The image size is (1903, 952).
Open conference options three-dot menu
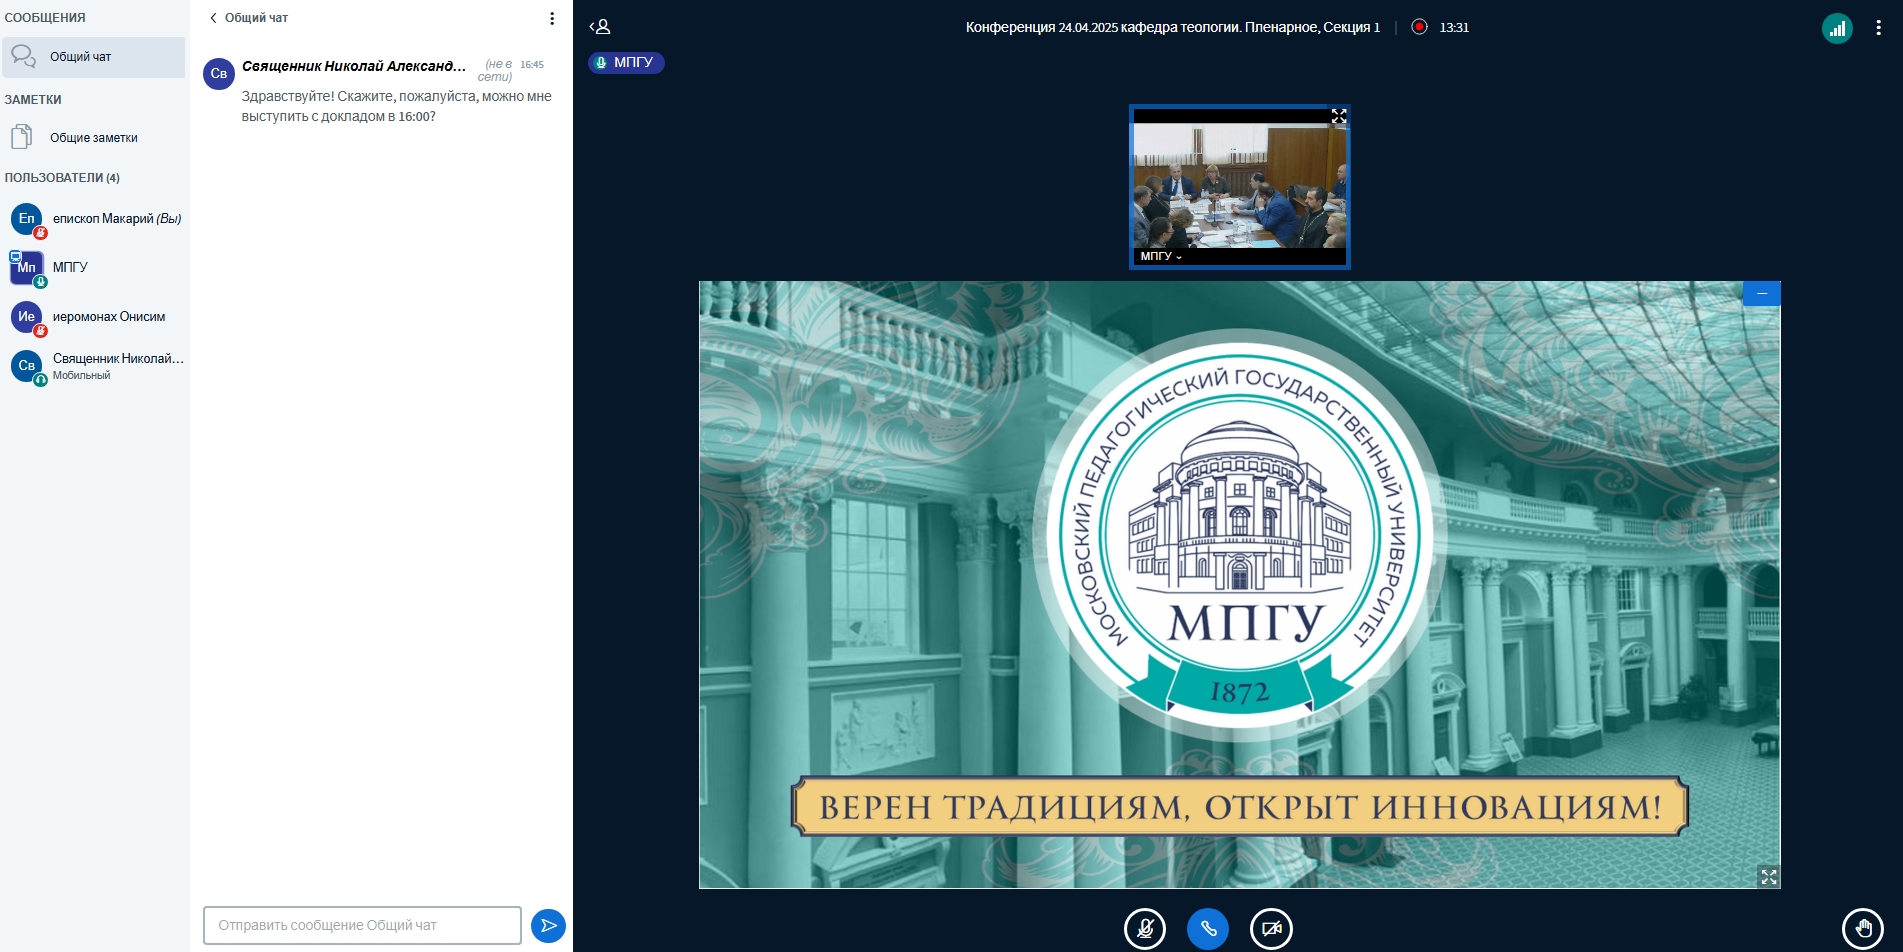click(x=1878, y=28)
